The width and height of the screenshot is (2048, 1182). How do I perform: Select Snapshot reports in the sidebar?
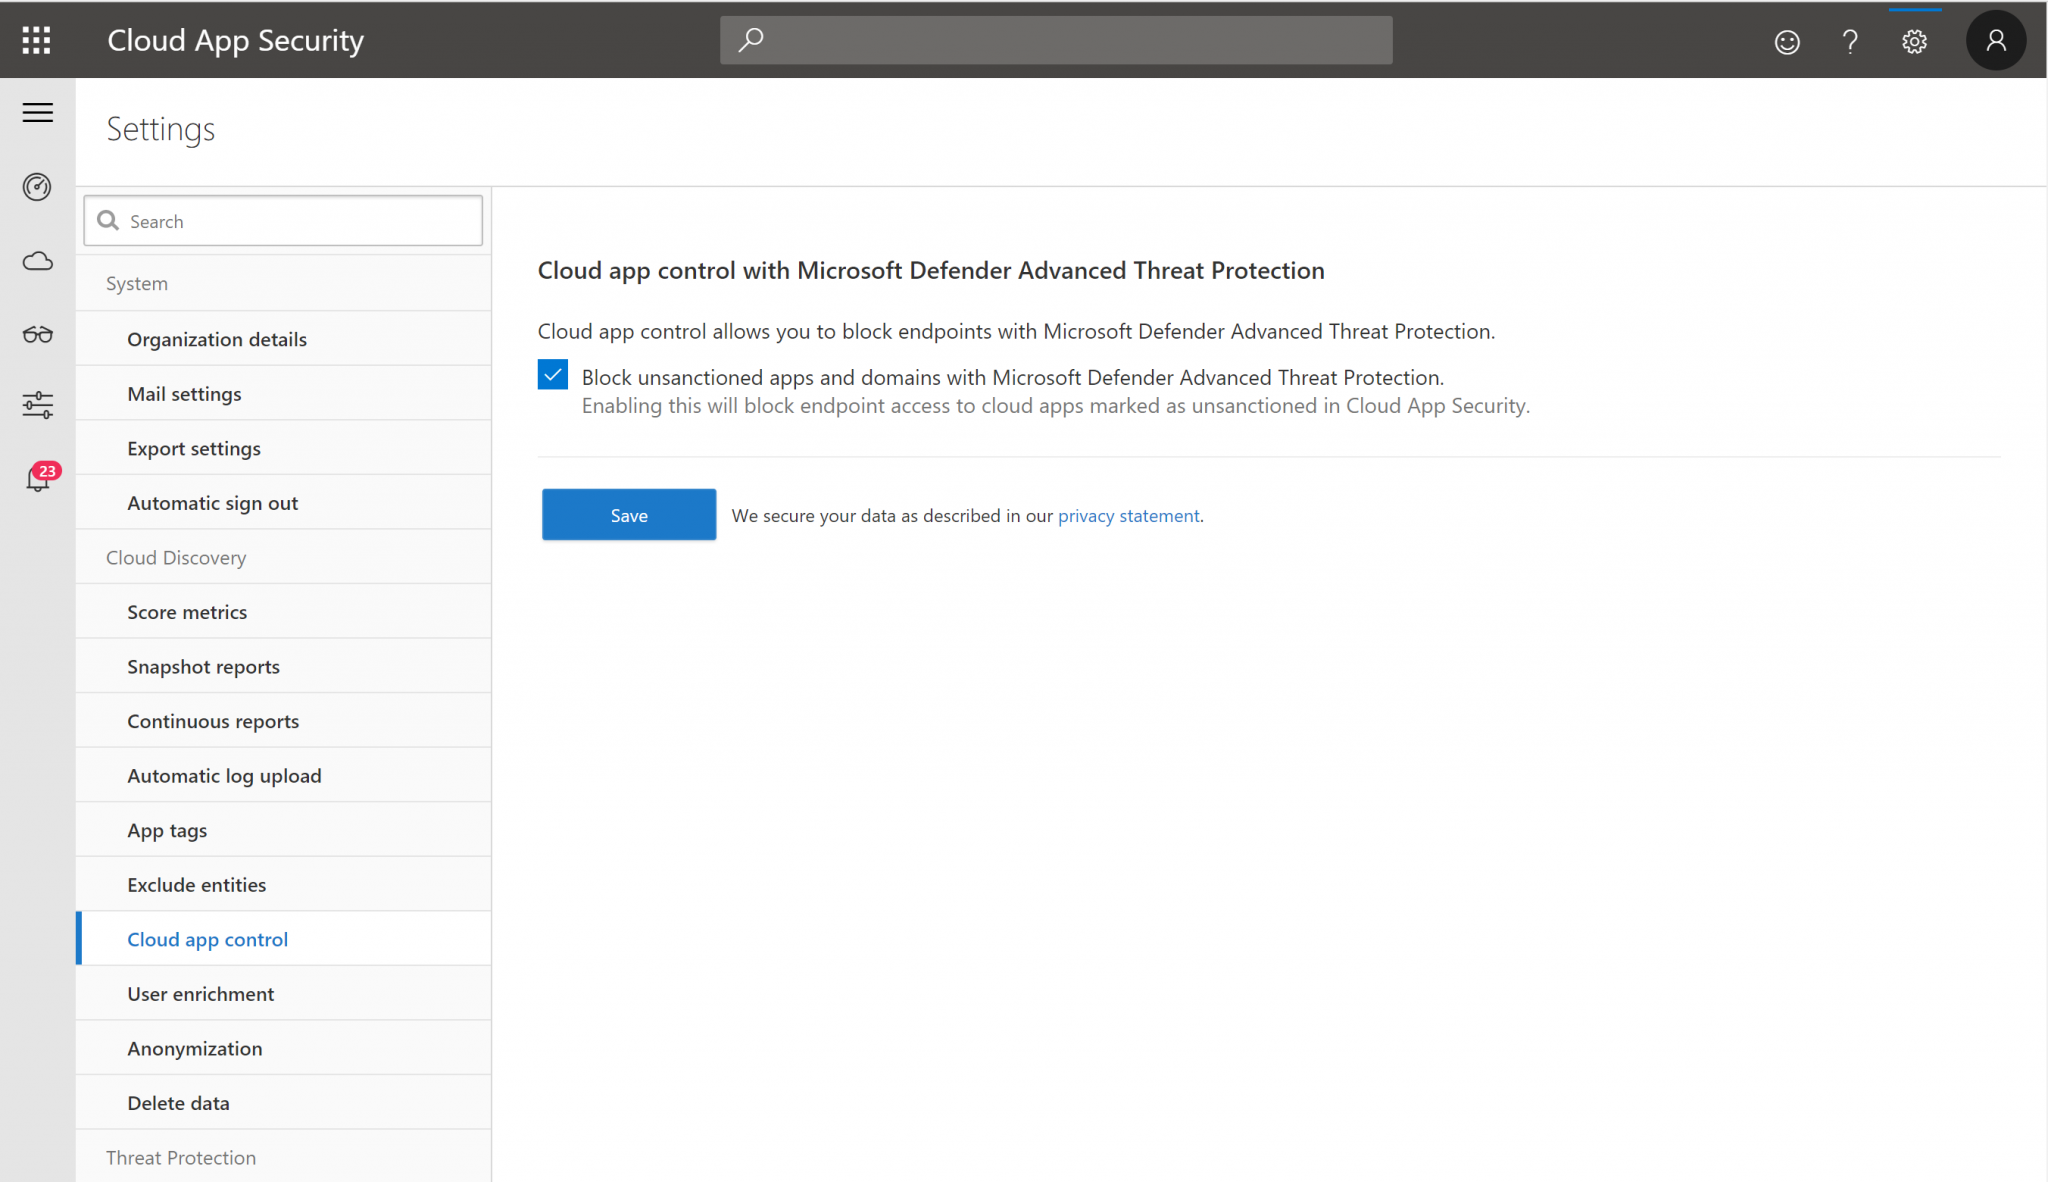coord(203,666)
